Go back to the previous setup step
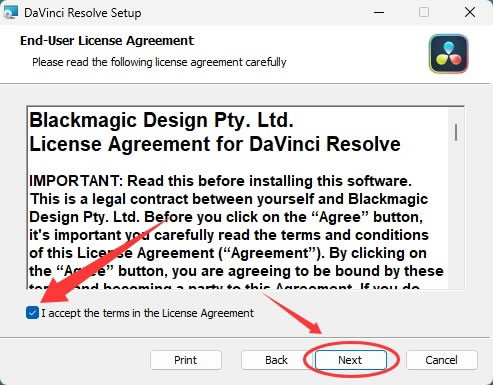 pos(276,360)
